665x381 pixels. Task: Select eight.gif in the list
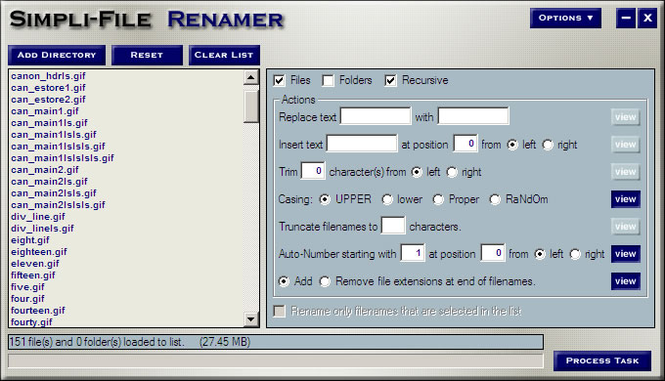30,240
